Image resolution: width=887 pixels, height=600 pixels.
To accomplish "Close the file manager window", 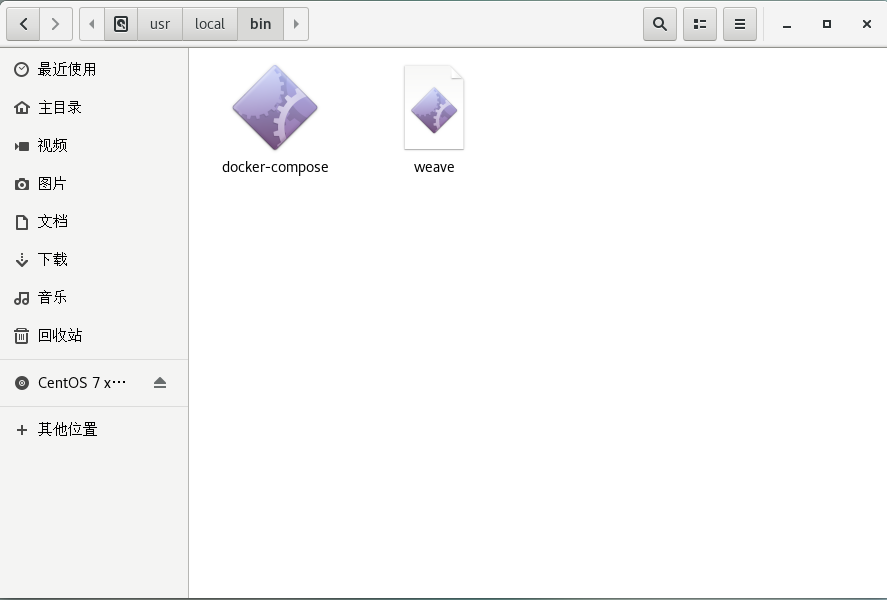I will (x=867, y=24).
